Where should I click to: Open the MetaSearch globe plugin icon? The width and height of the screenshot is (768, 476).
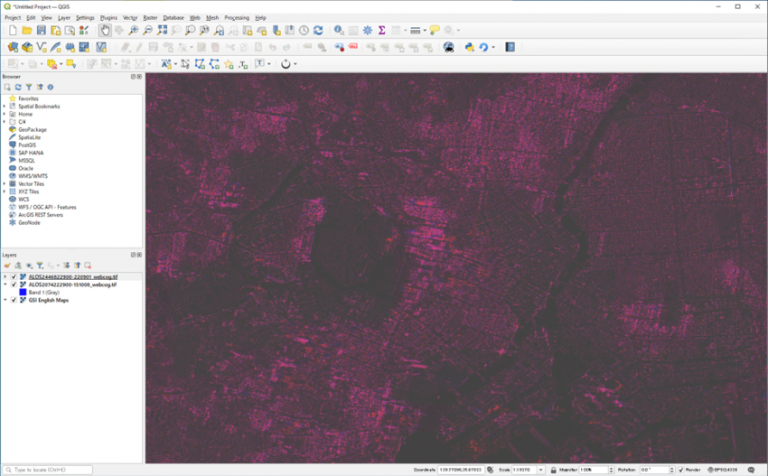point(448,47)
